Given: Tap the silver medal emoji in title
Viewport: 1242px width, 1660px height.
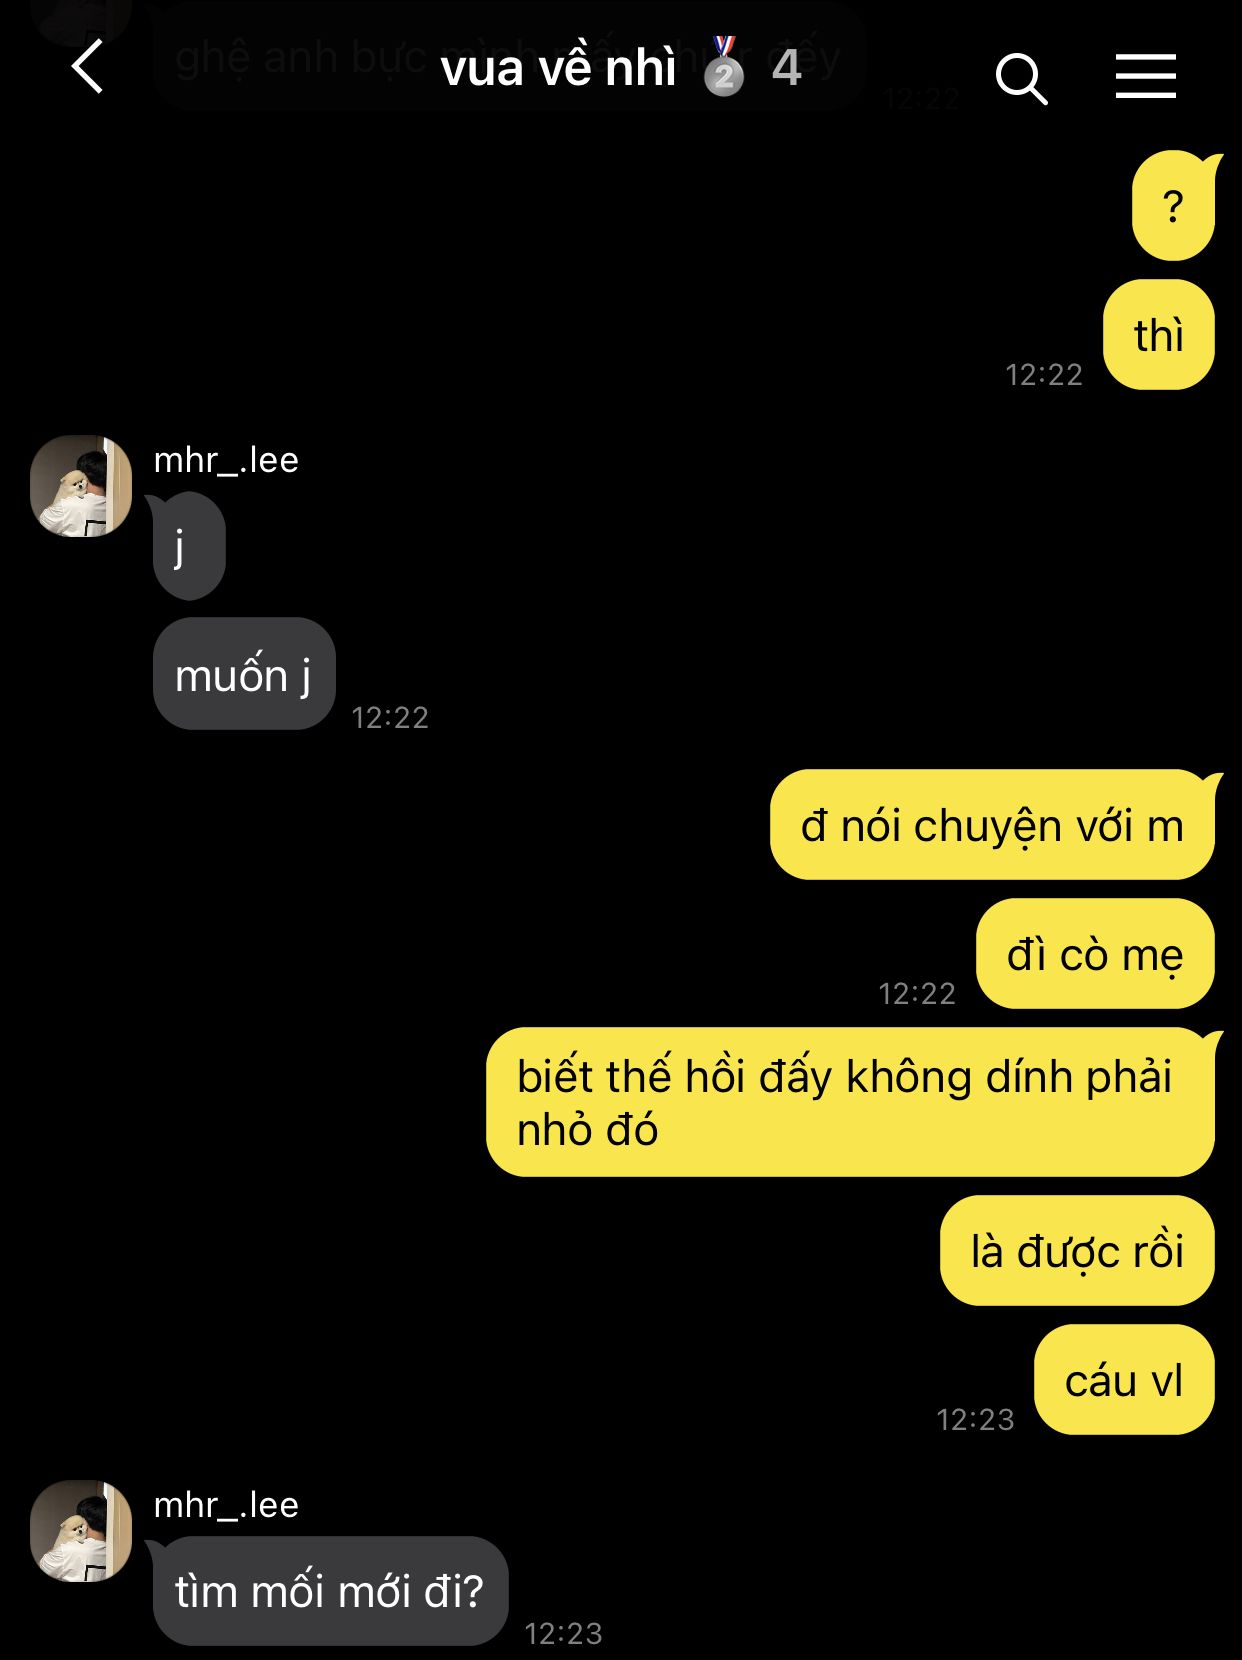Looking at the screenshot, I should tap(724, 66).
